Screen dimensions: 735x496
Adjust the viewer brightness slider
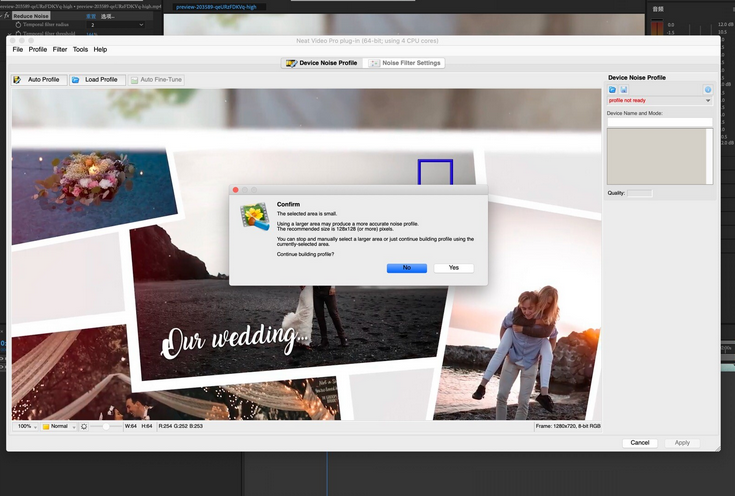[106, 426]
